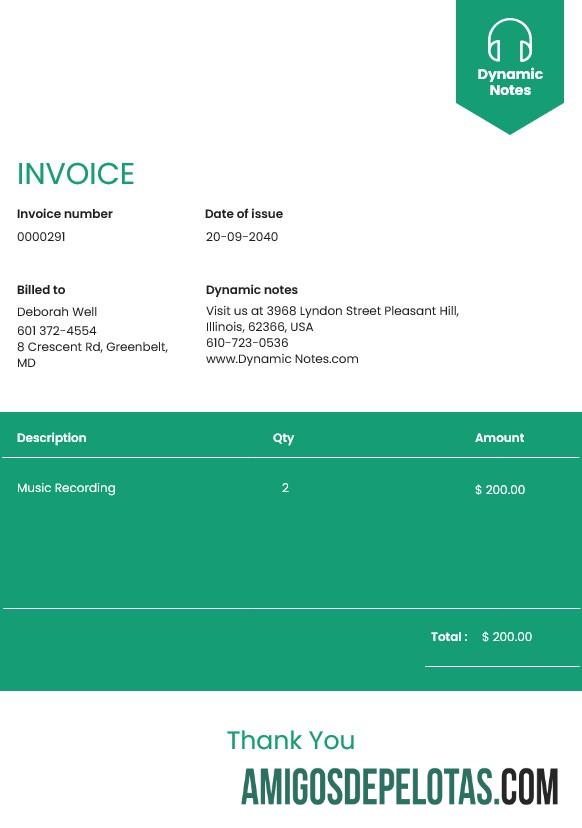
Task: Select customer name Deborah Well
Action: point(57,312)
